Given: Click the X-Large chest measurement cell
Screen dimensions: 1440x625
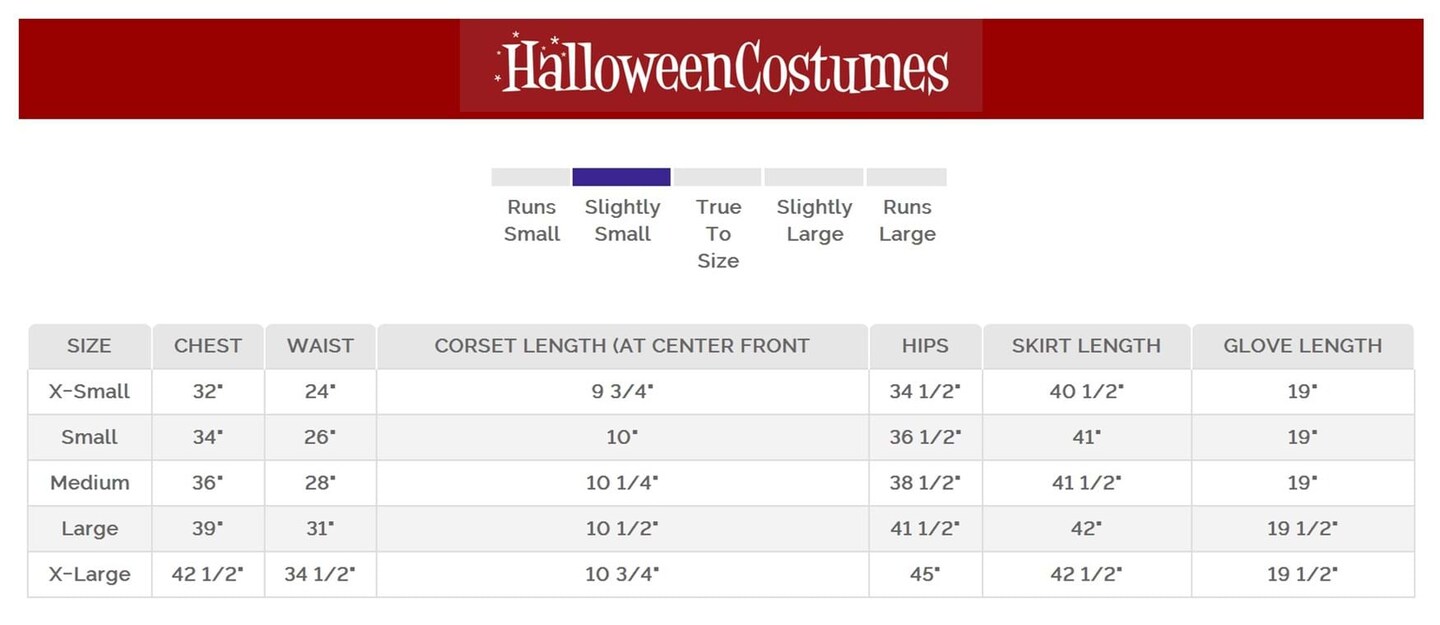Looking at the screenshot, I should (x=208, y=575).
